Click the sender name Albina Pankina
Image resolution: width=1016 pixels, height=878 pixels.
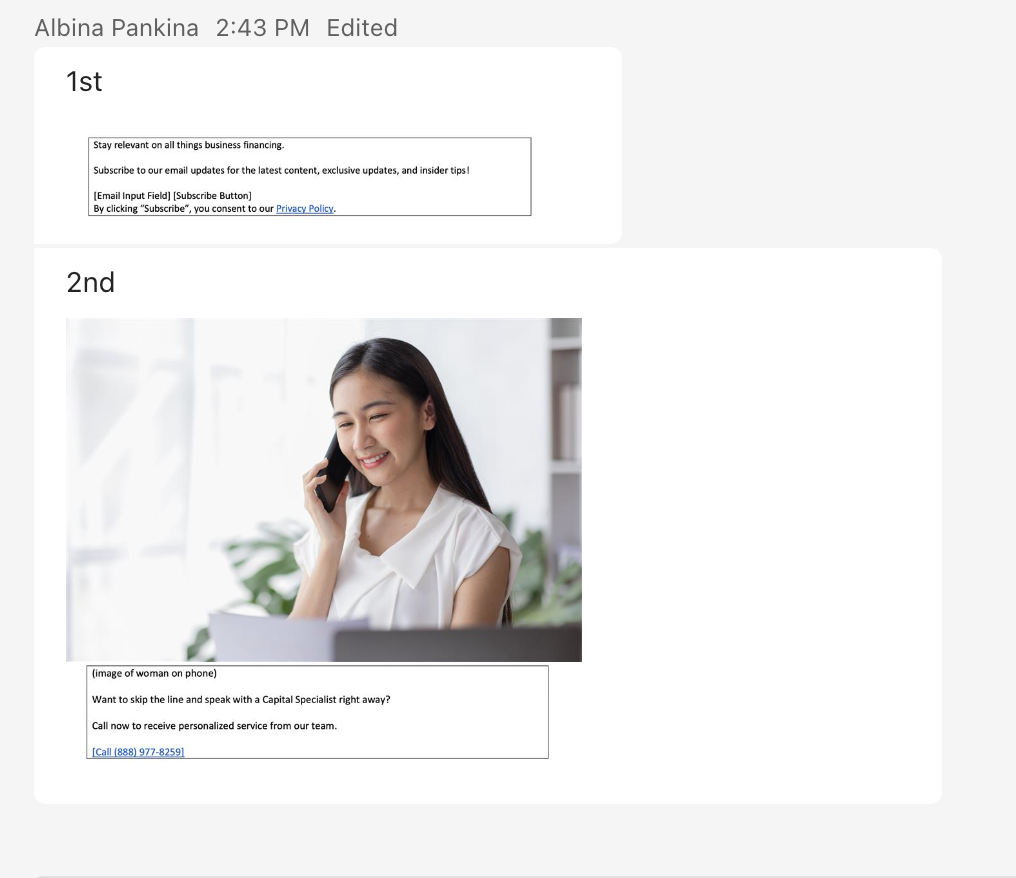point(117,28)
